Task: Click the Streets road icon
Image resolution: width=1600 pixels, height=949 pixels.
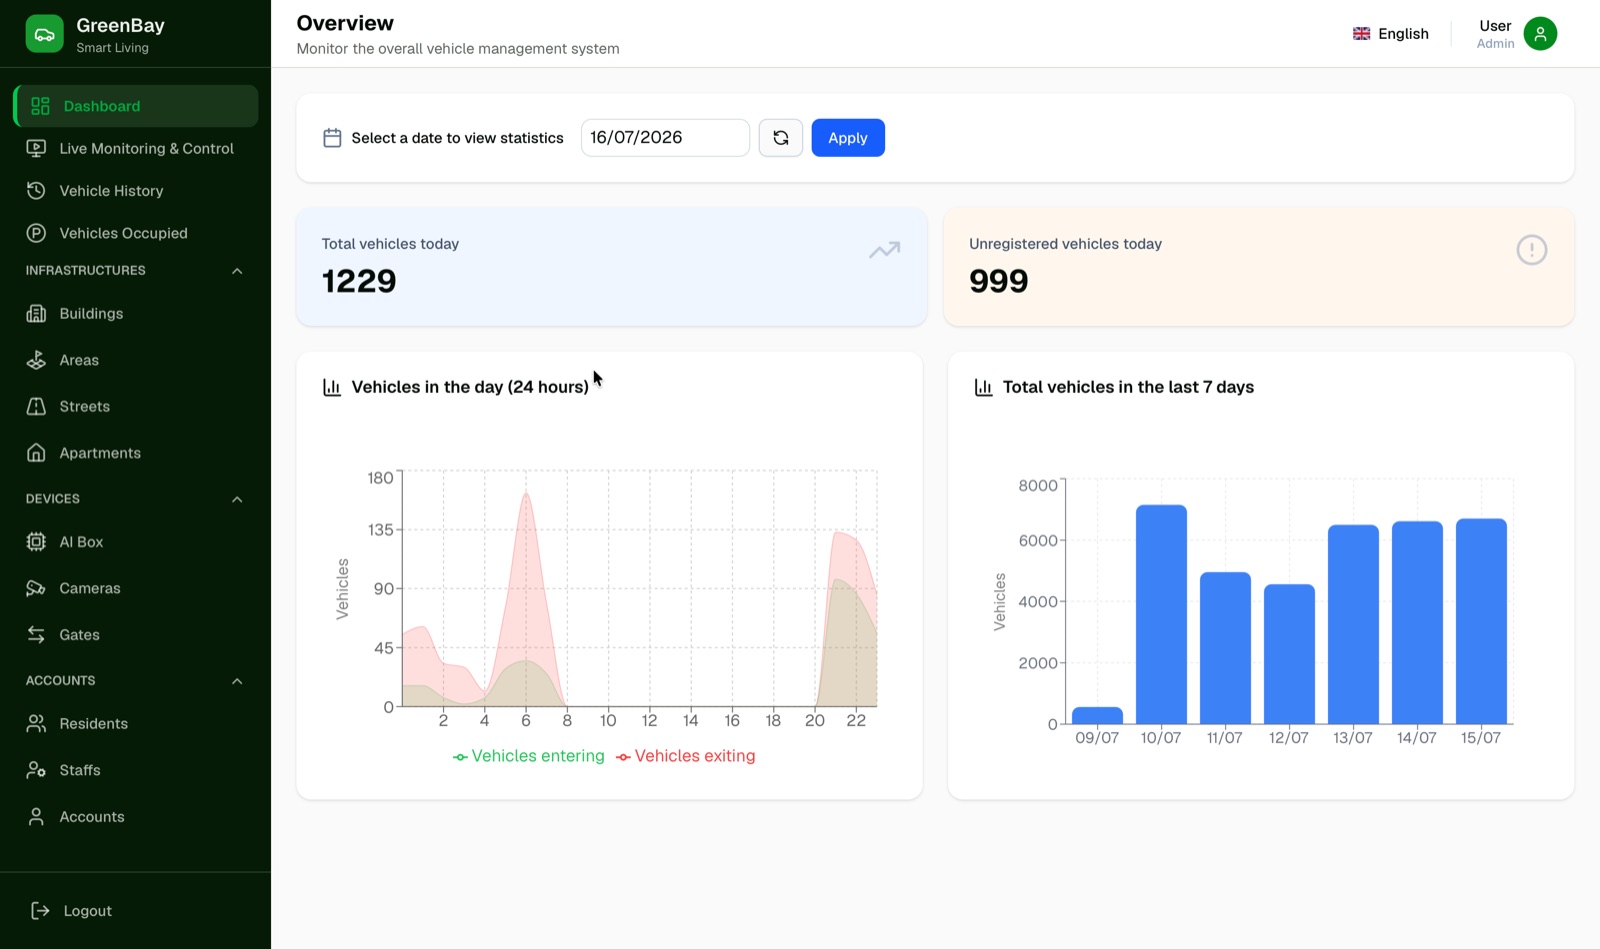Action: point(36,406)
